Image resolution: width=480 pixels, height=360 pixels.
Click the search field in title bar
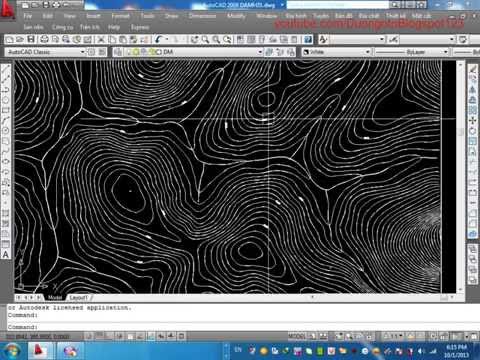coord(338,5)
